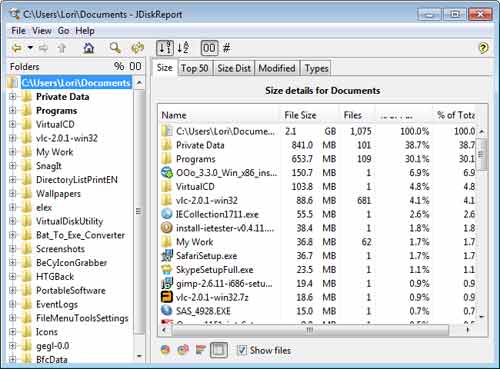Expand the VirtualCD tree node
This screenshot has height=369, width=500.
tap(12, 124)
